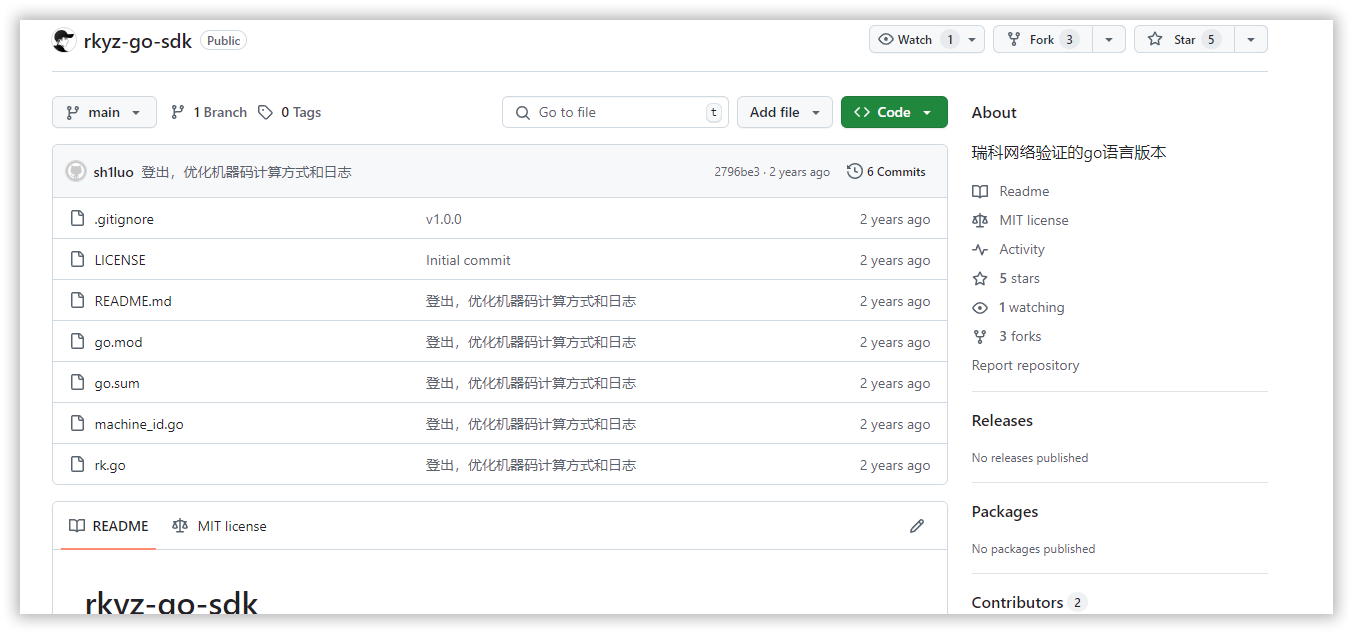Click the Go to file search field

[x=615, y=112]
